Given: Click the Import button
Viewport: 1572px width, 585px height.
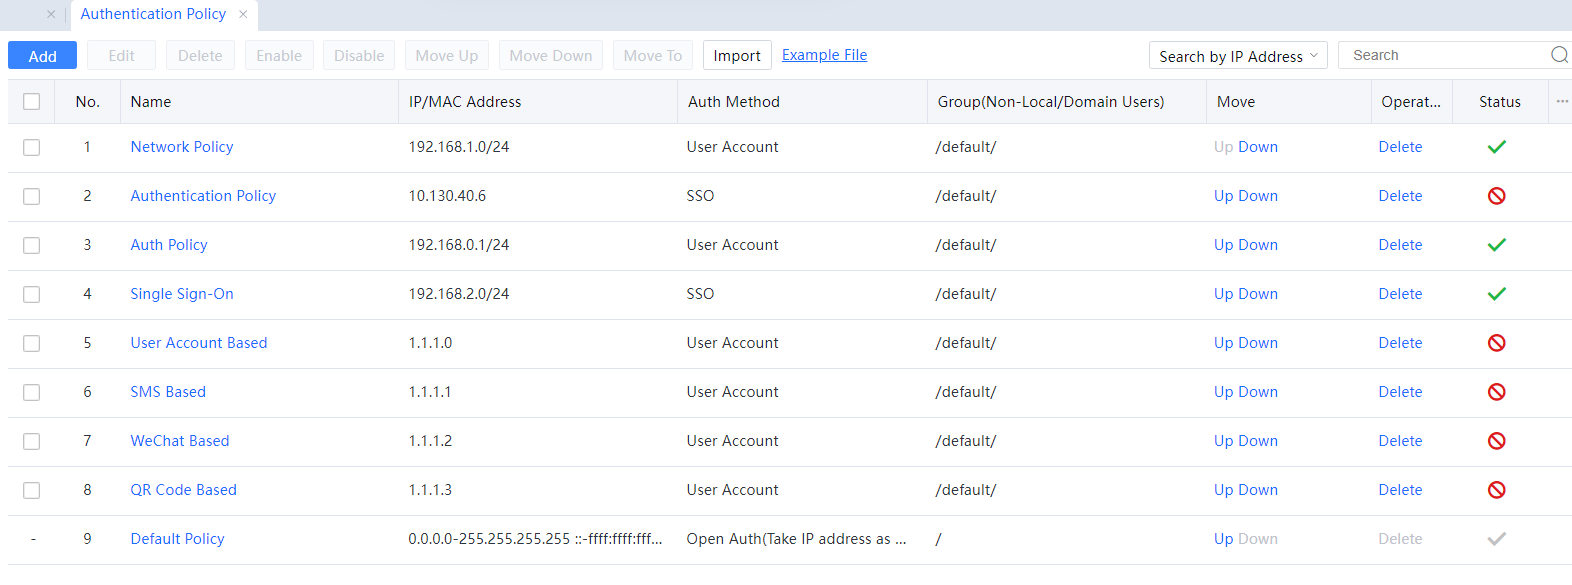Looking at the screenshot, I should (736, 56).
